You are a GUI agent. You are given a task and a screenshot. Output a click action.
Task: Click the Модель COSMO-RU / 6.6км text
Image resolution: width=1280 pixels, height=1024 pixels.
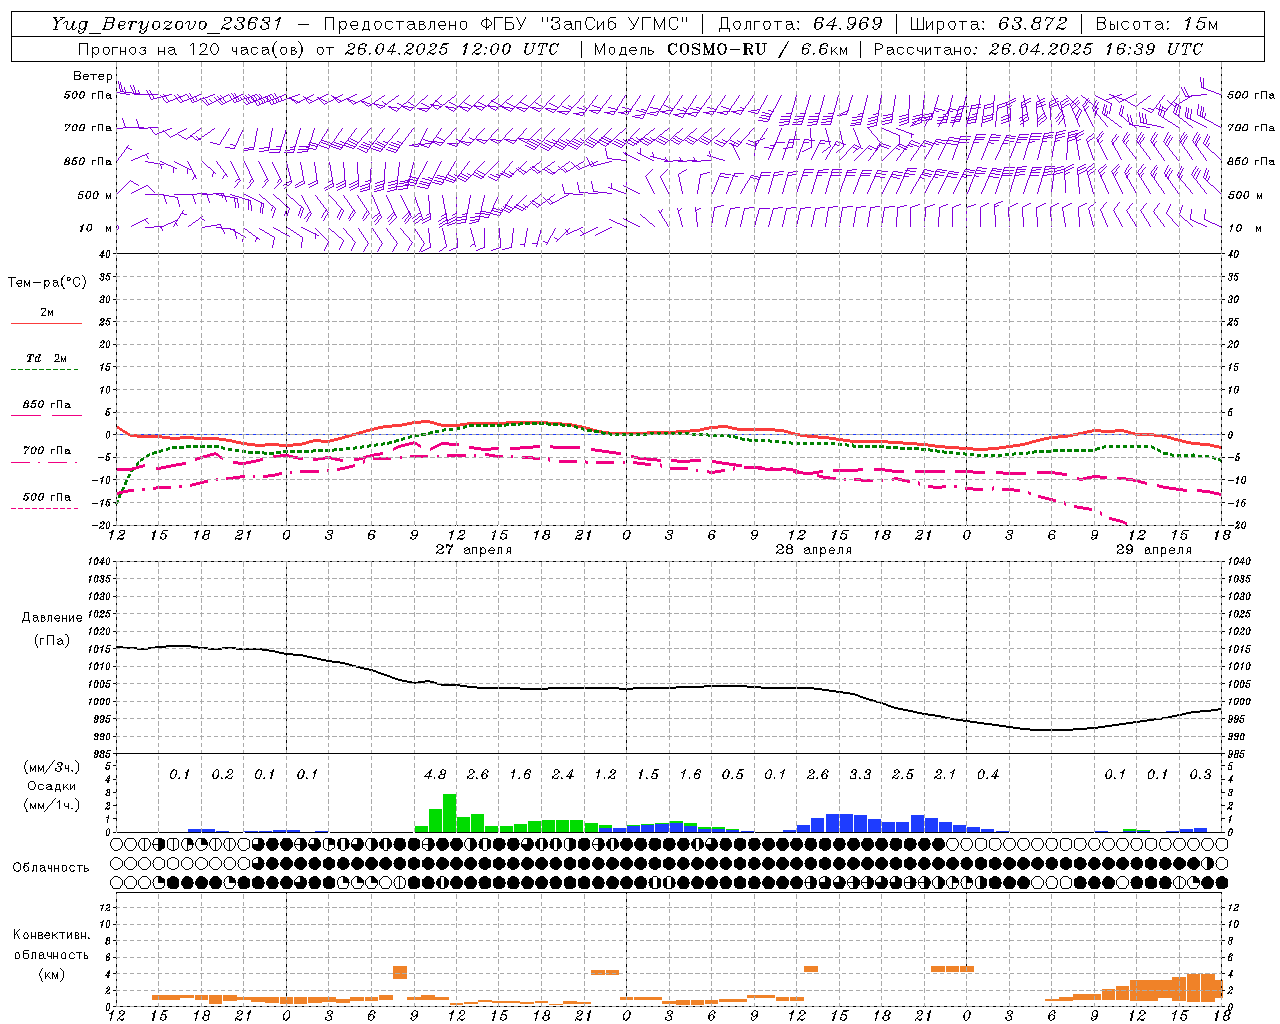click(721, 49)
